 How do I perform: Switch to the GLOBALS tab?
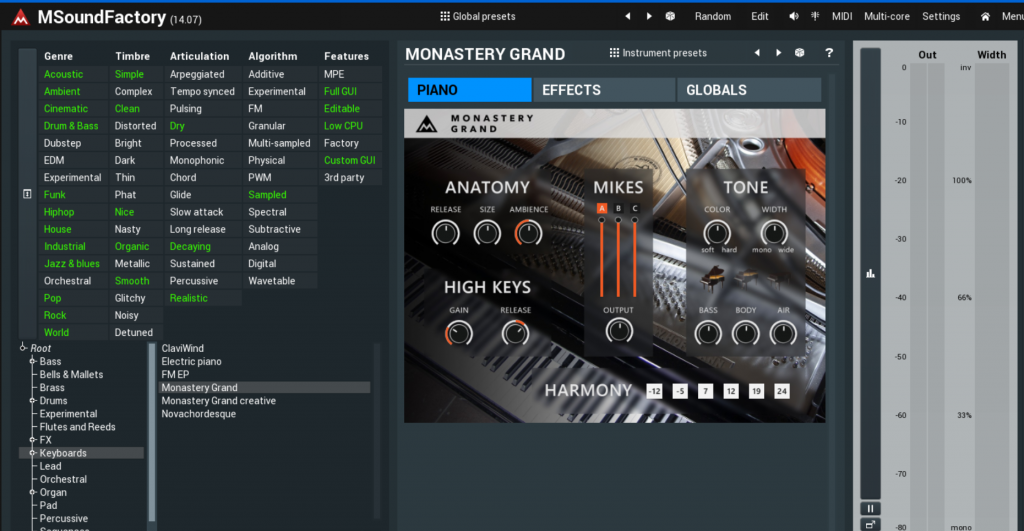tap(748, 89)
